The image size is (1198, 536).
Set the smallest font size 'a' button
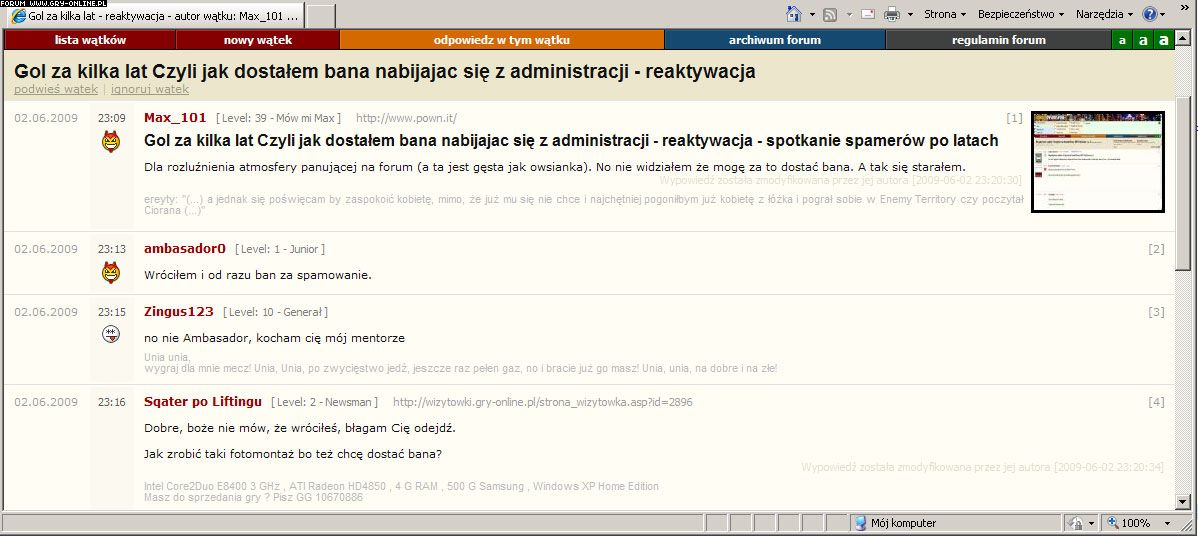[1122, 40]
